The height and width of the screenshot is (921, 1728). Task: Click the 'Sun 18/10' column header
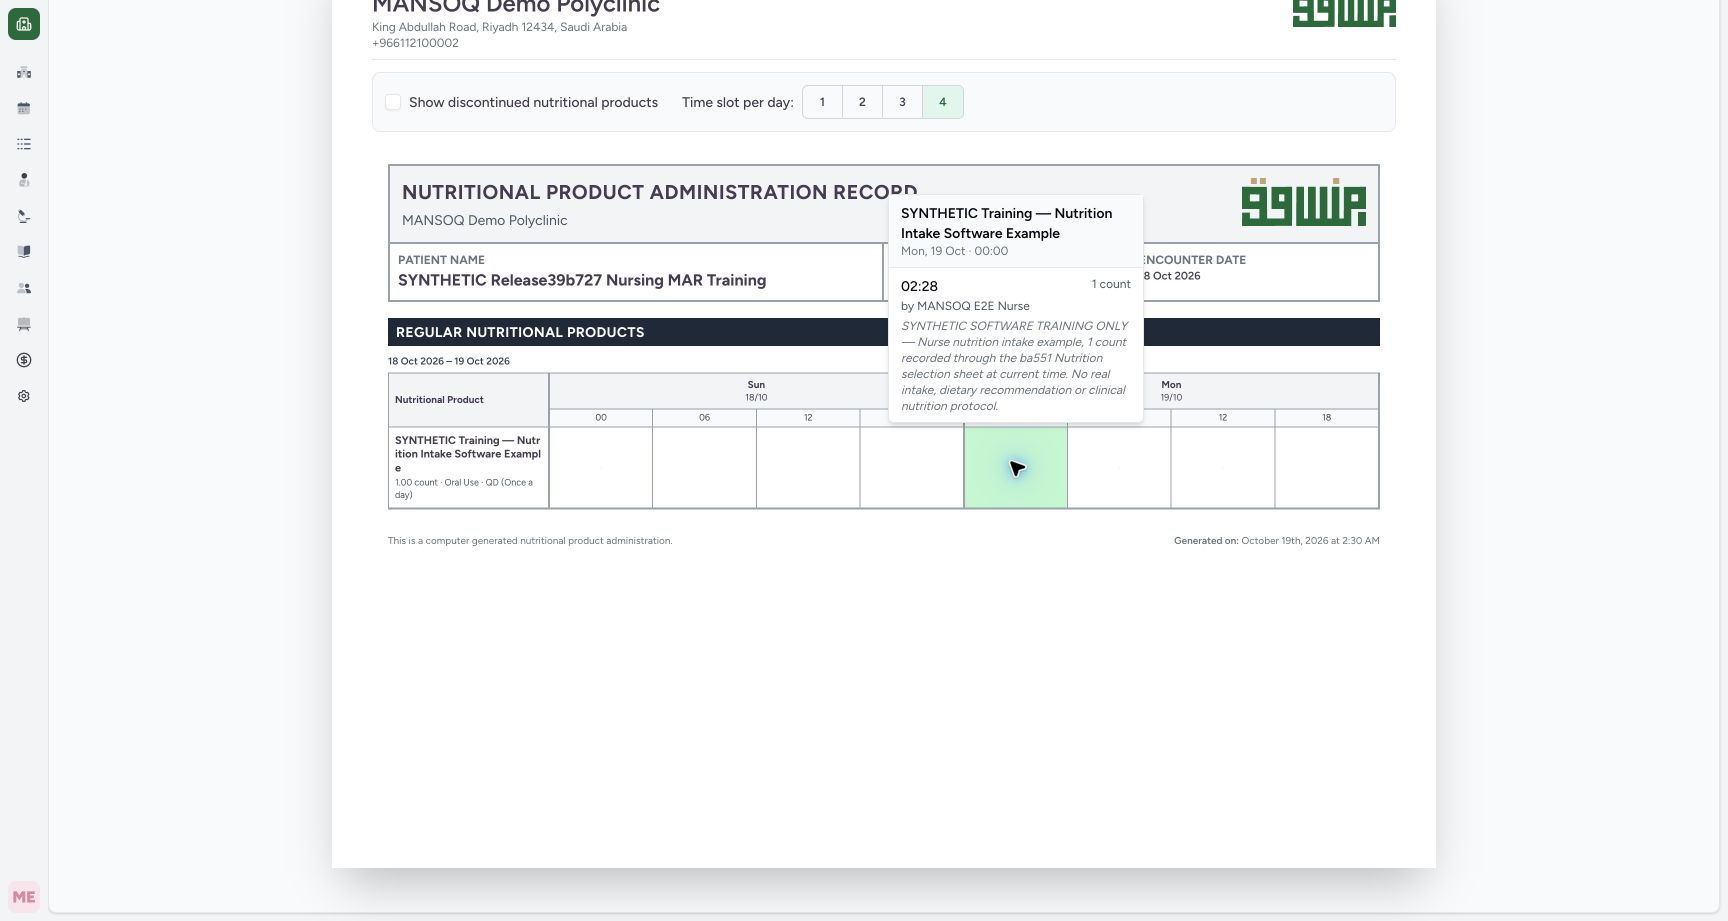pos(756,391)
